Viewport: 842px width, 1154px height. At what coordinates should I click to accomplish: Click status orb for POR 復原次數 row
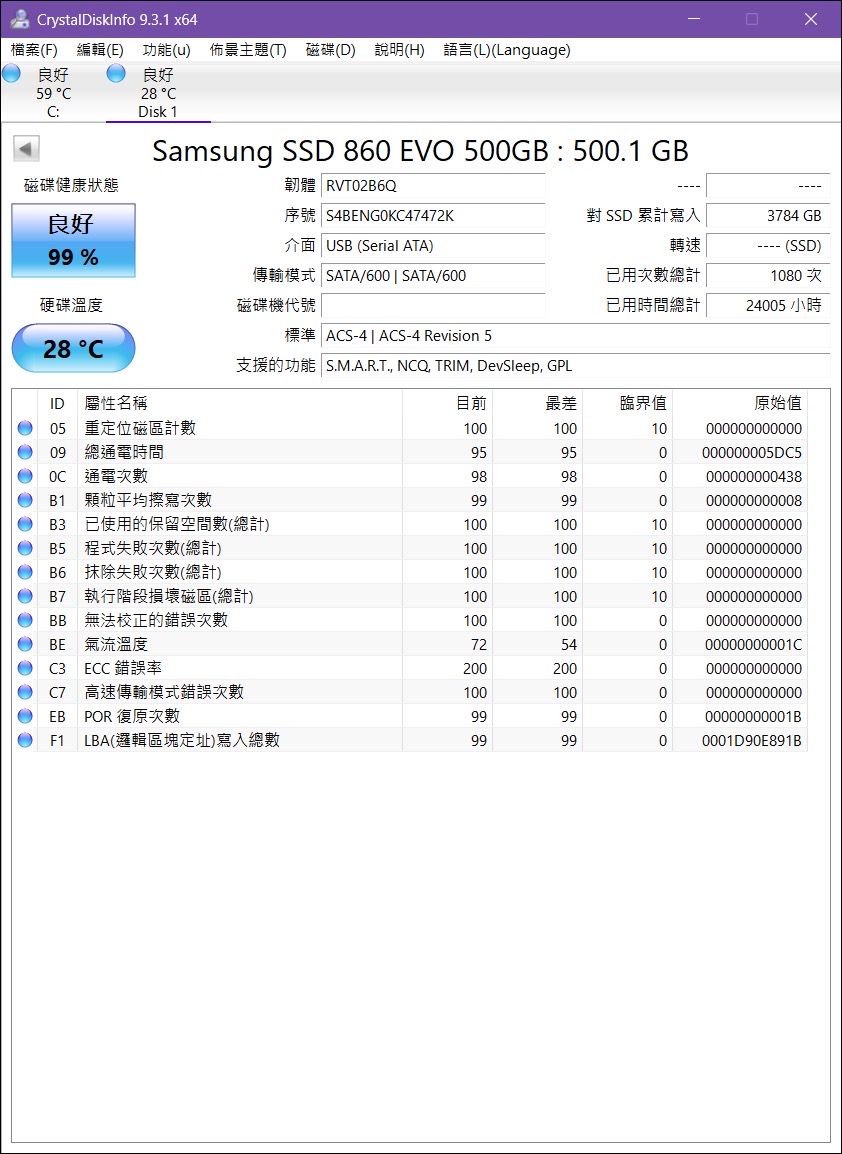25,717
